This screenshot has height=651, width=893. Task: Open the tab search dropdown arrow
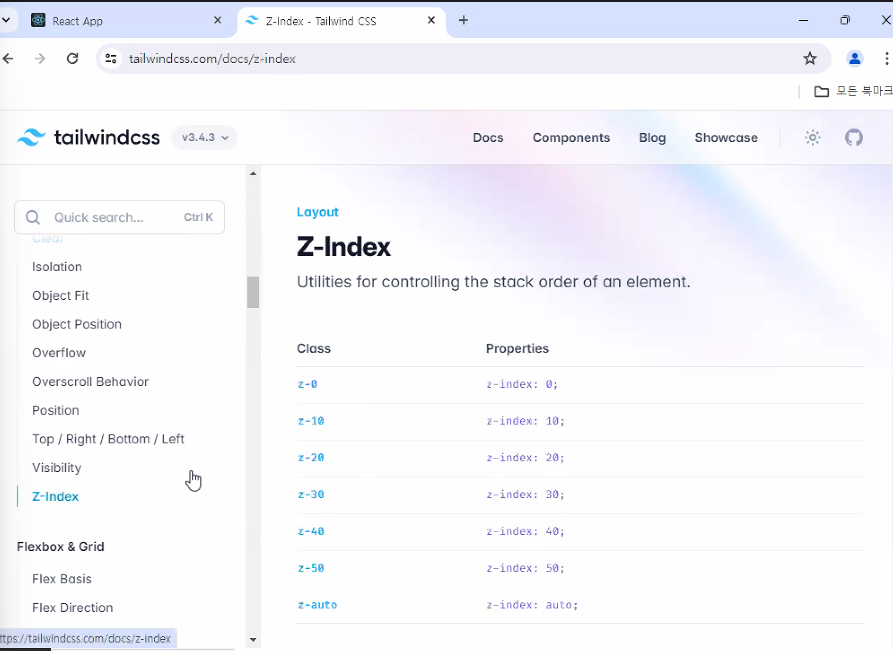point(6,21)
